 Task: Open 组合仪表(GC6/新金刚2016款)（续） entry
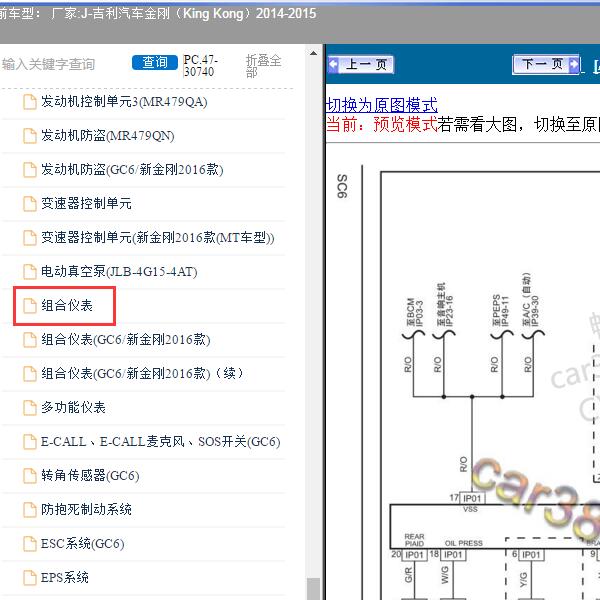[142, 373]
